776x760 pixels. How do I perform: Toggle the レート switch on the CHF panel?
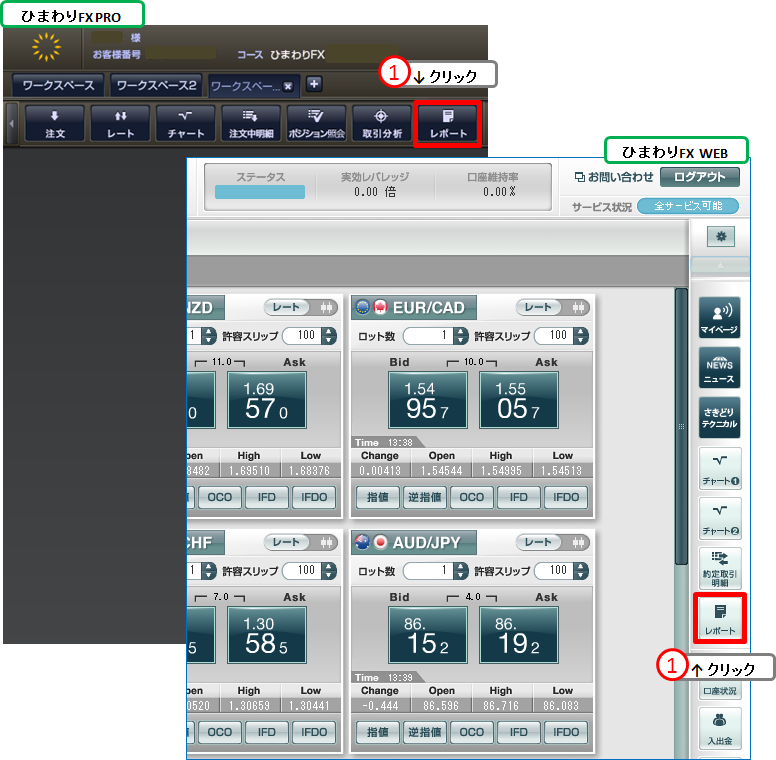pos(300,542)
